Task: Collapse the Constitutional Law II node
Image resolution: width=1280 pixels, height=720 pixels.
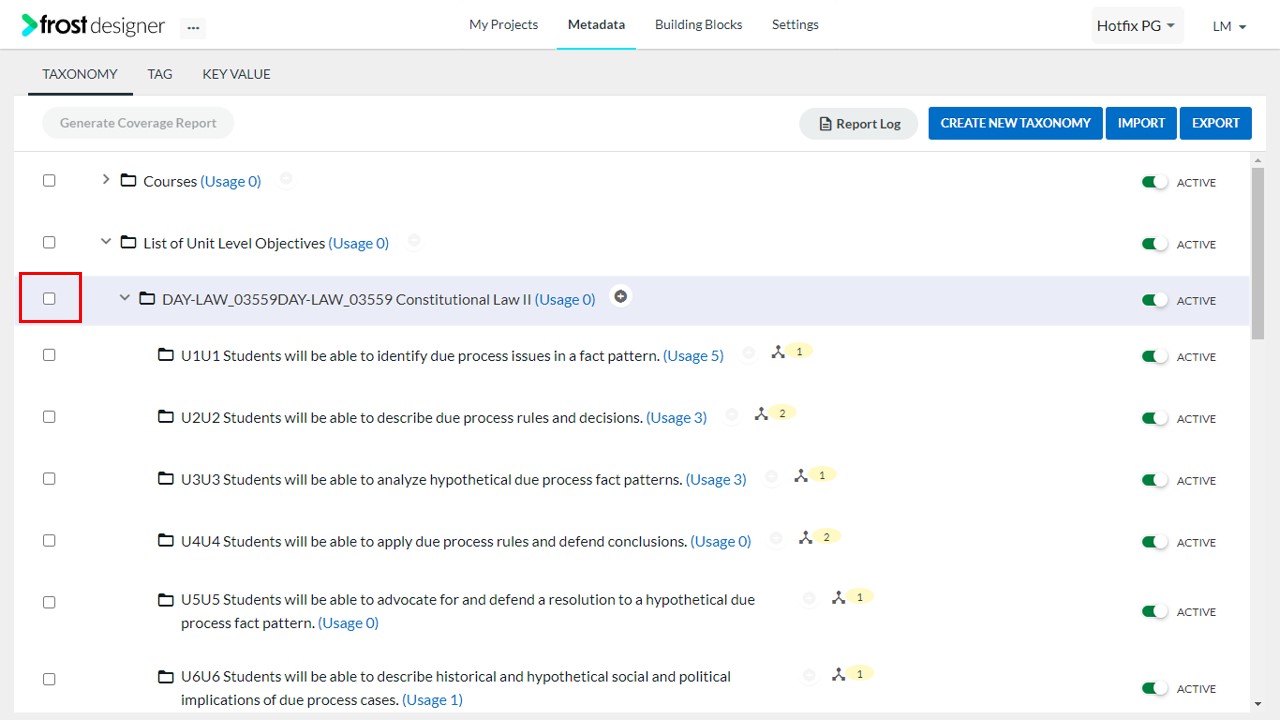Action: [125, 298]
